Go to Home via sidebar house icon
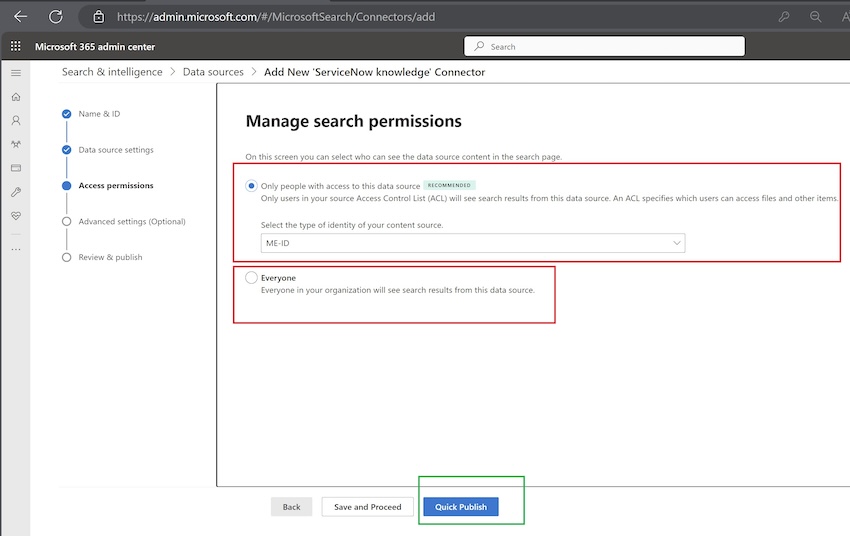 tap(16, 97)
